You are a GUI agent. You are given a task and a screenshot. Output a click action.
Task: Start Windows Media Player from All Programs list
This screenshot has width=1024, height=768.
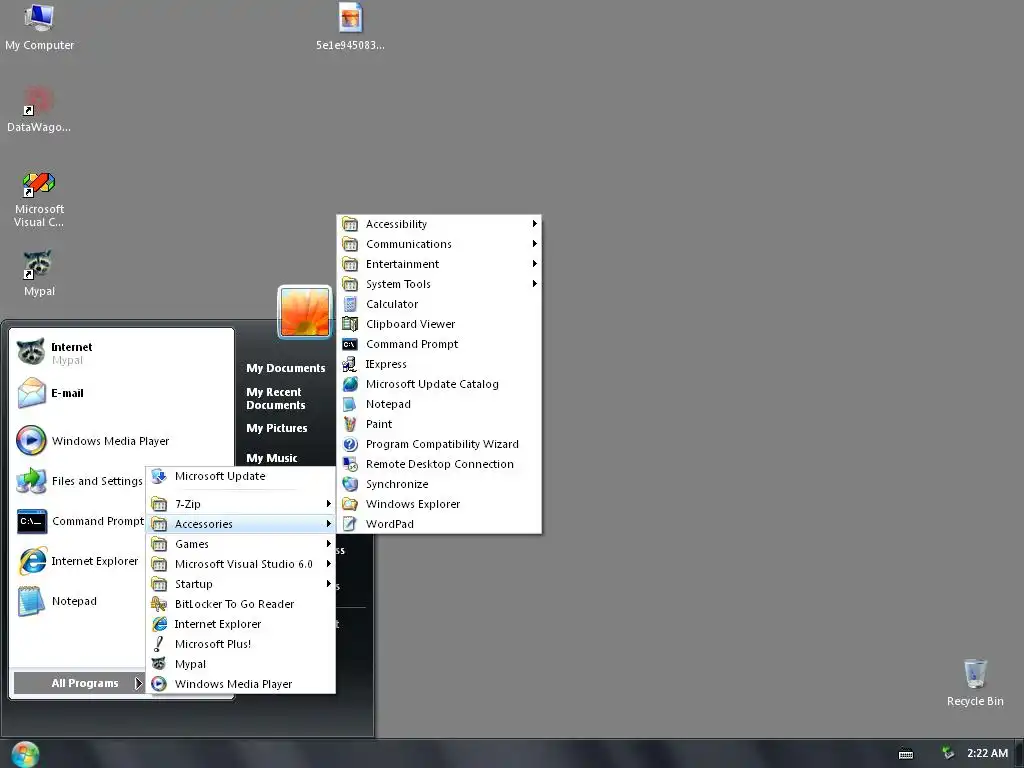tap(240, 684)
